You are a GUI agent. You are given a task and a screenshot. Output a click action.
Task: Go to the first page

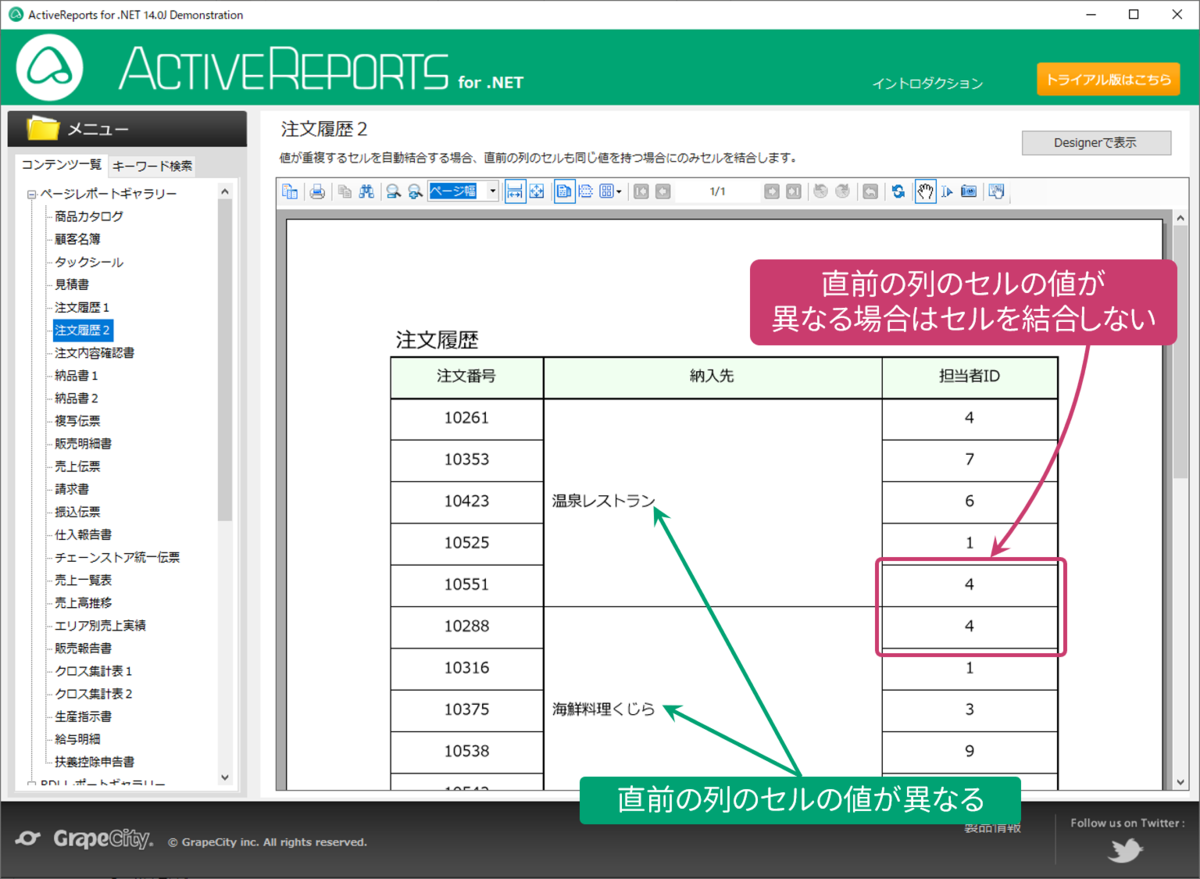(641, 191)
